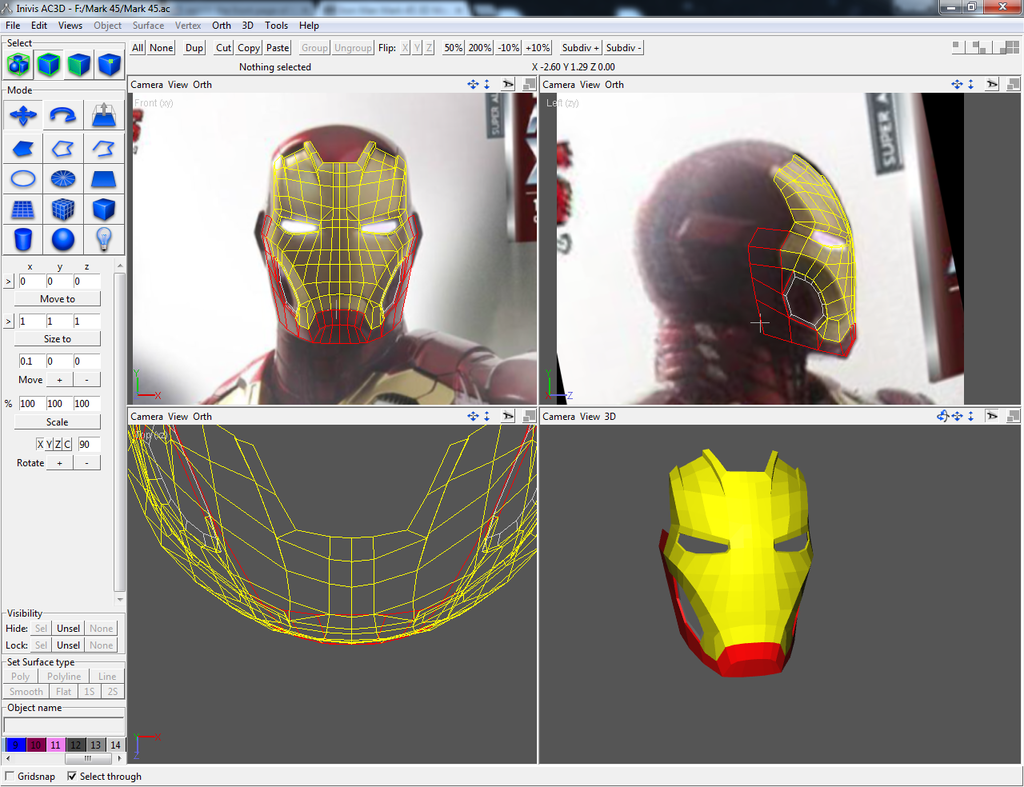Open Orth dropdown in bottom-left view
This screenshot has height=787, width=1024.
202,416
